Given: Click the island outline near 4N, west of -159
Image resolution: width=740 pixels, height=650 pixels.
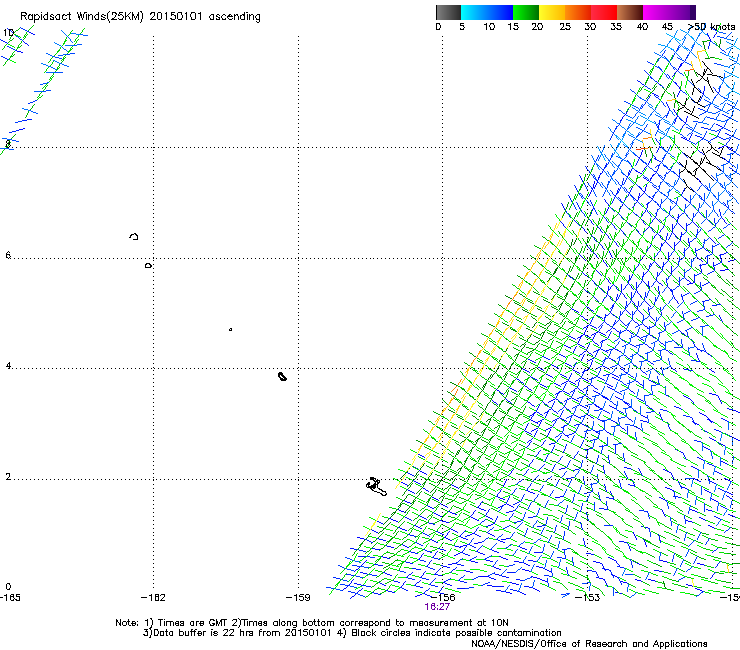Looking at the screenshot, I should [282, 376].
